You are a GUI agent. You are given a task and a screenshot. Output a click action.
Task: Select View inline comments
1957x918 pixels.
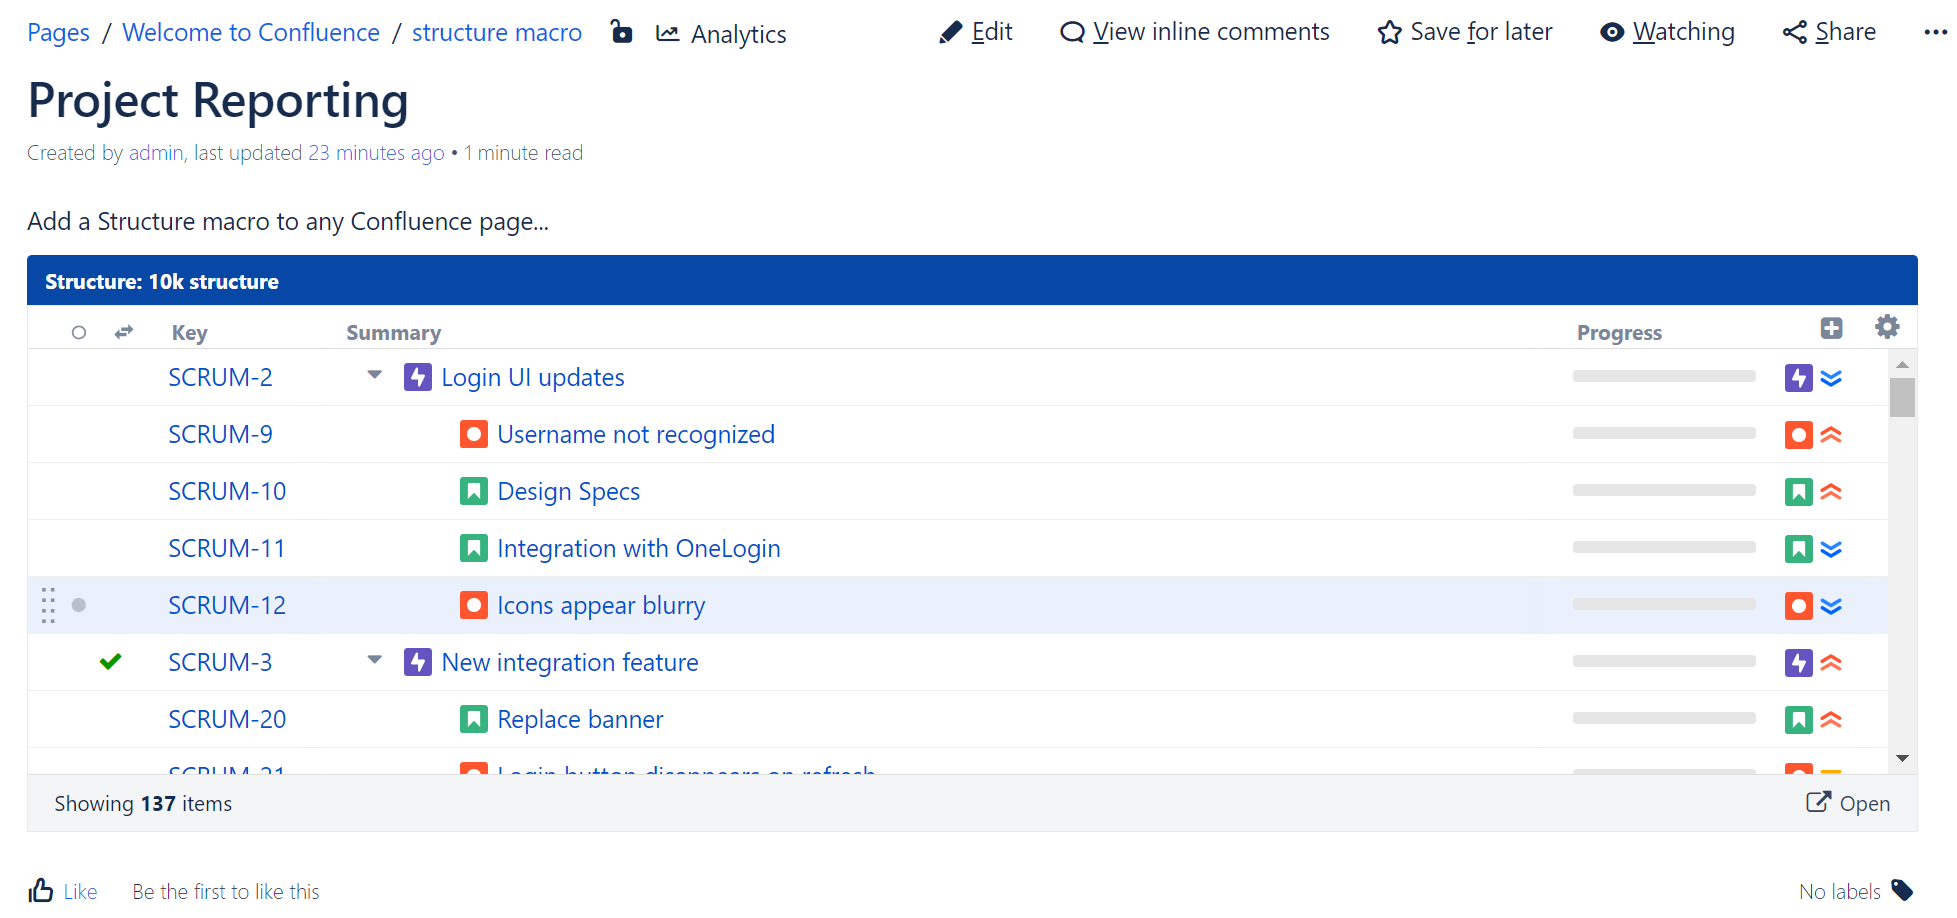(x=1194, y=31)
